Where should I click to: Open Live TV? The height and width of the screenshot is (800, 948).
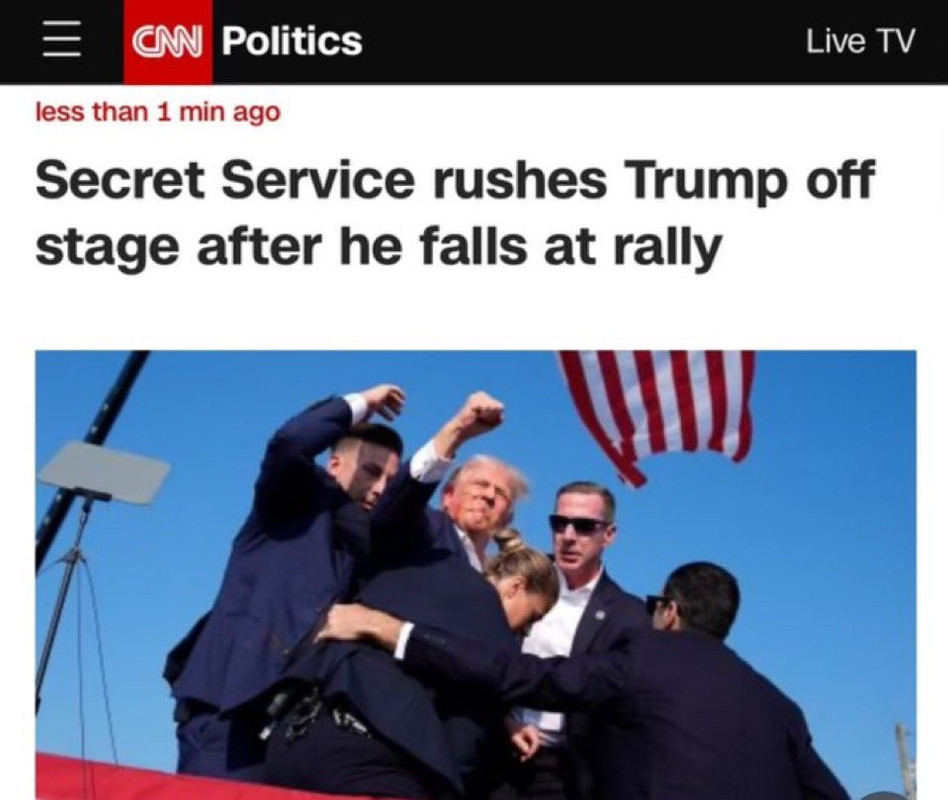(860, 41)
